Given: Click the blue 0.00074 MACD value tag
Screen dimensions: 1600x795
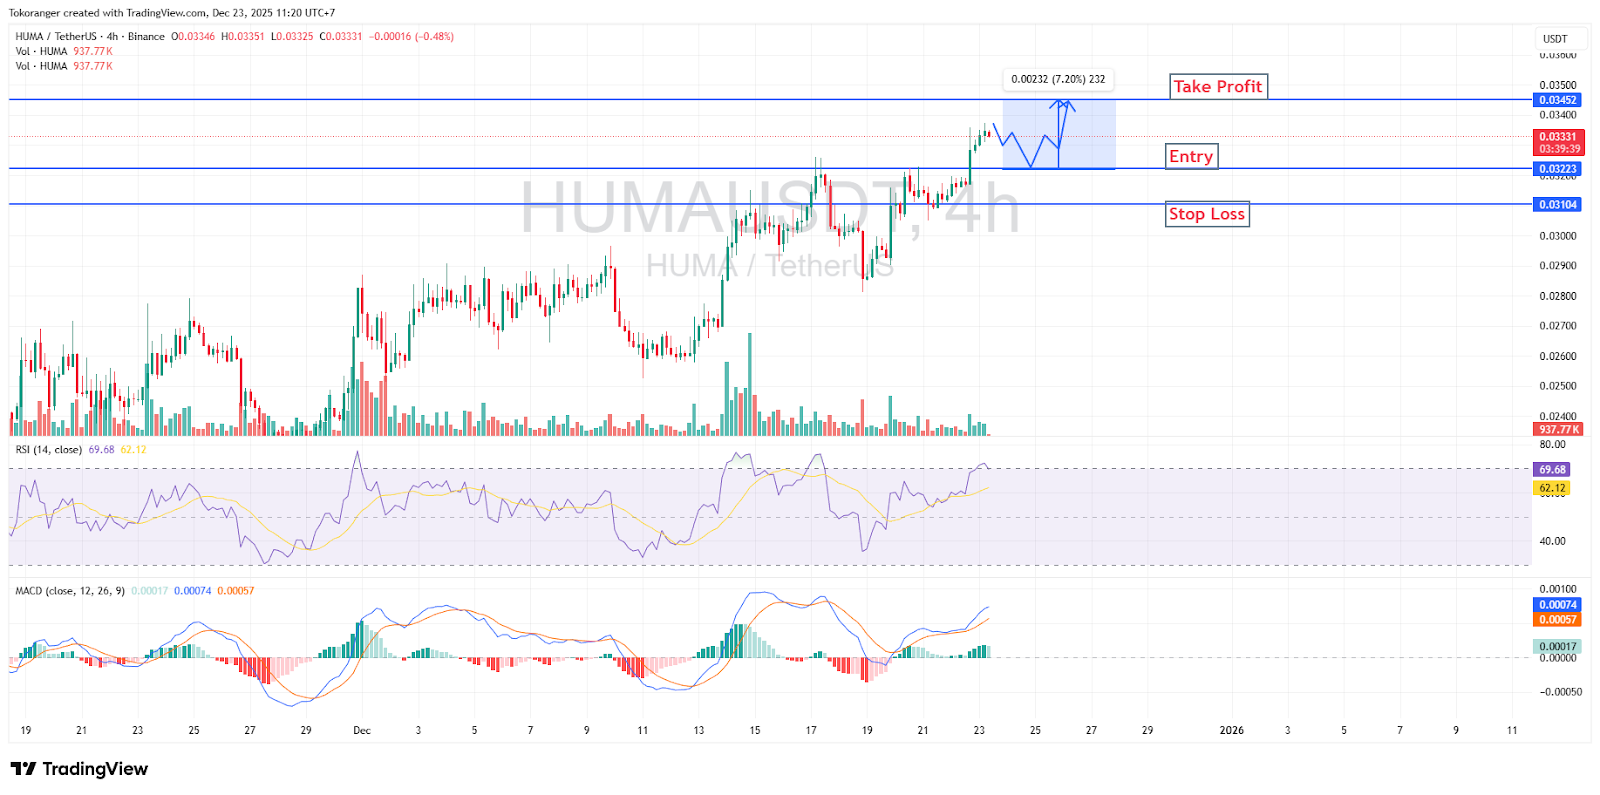Looking at the screenshot, I should tap(1557, 605).
